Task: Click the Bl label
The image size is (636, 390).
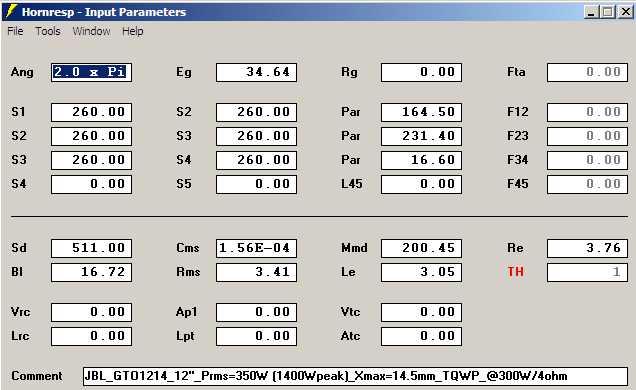Action: pyautogui.click(x=17, y=272)
